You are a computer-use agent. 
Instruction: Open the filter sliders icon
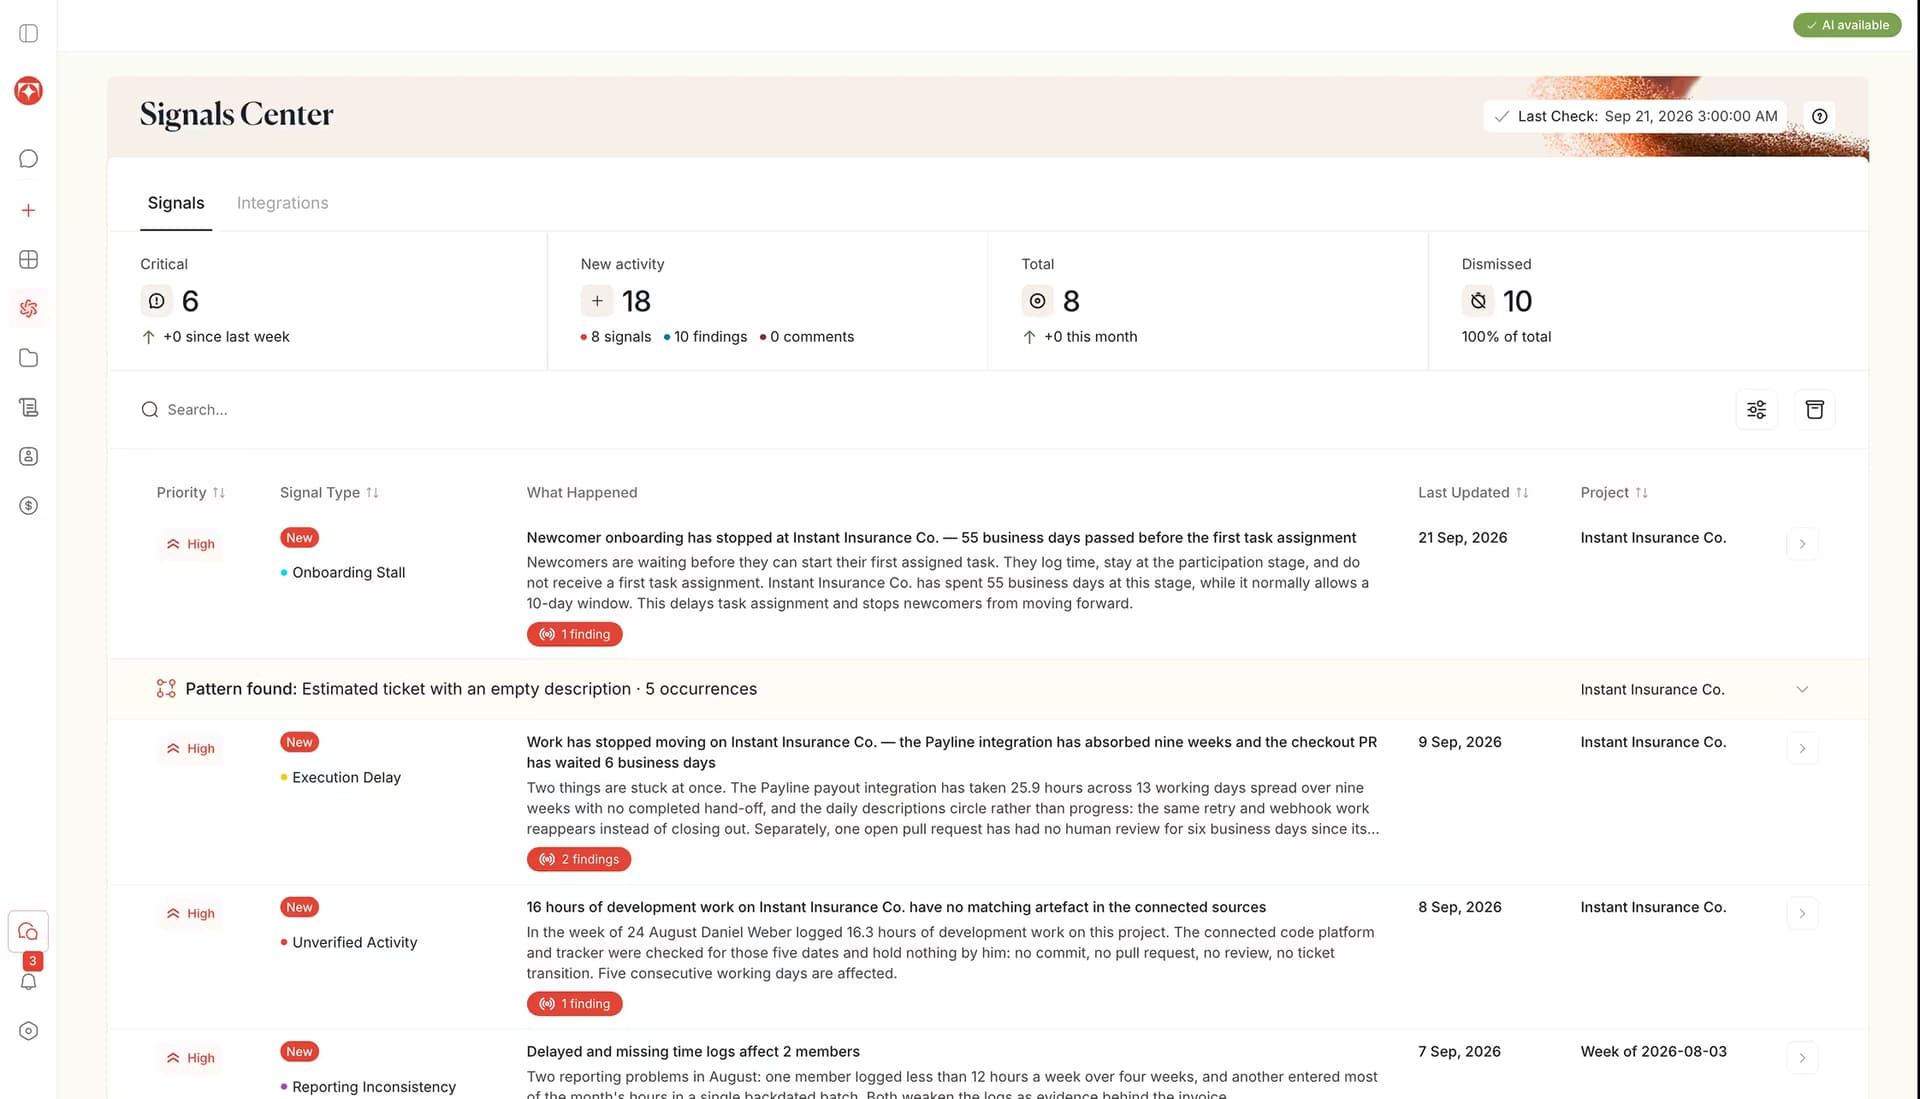(1757, 409)
